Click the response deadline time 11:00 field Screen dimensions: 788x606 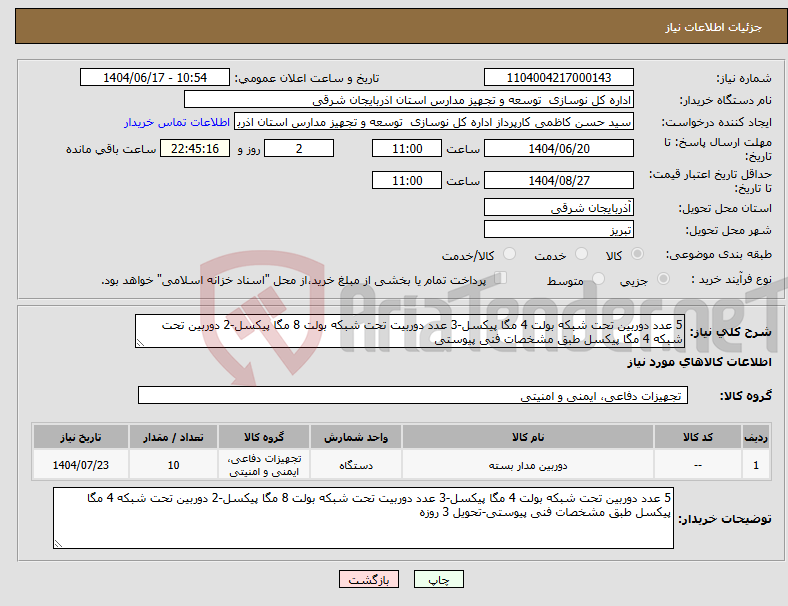[407, 148]
